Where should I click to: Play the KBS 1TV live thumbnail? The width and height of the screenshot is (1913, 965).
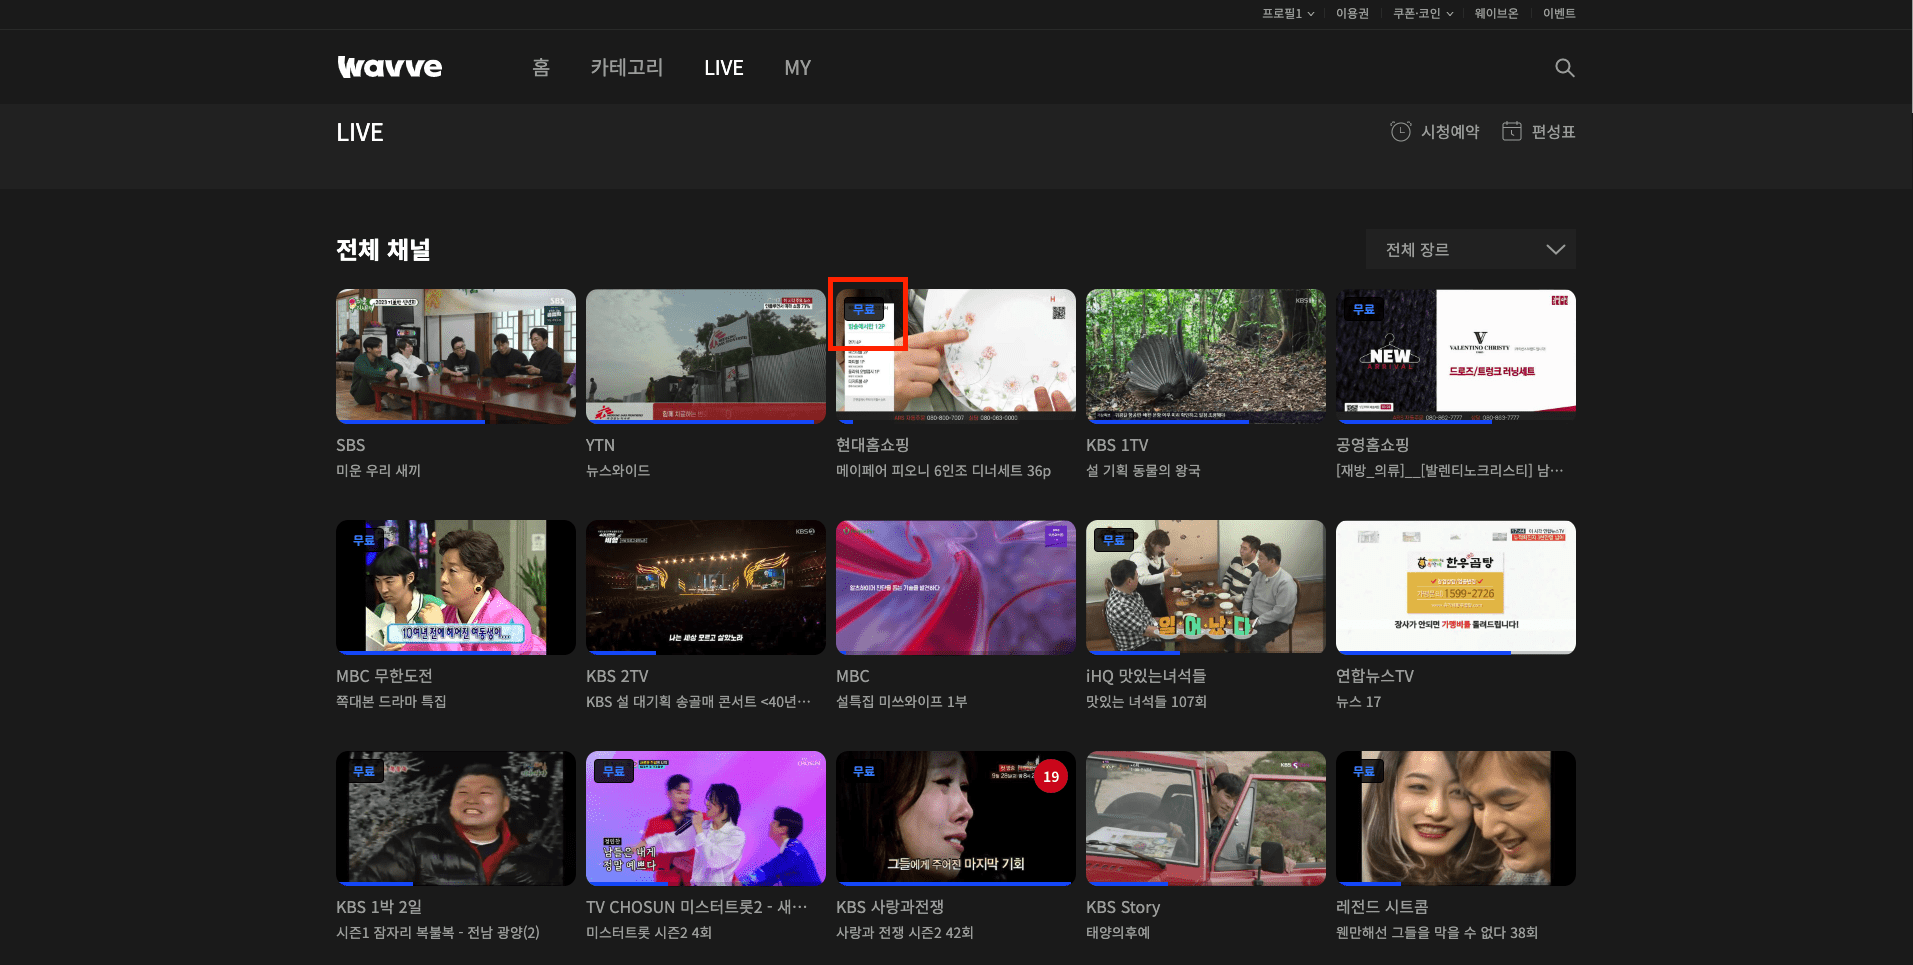click(x=1206, y=356)
